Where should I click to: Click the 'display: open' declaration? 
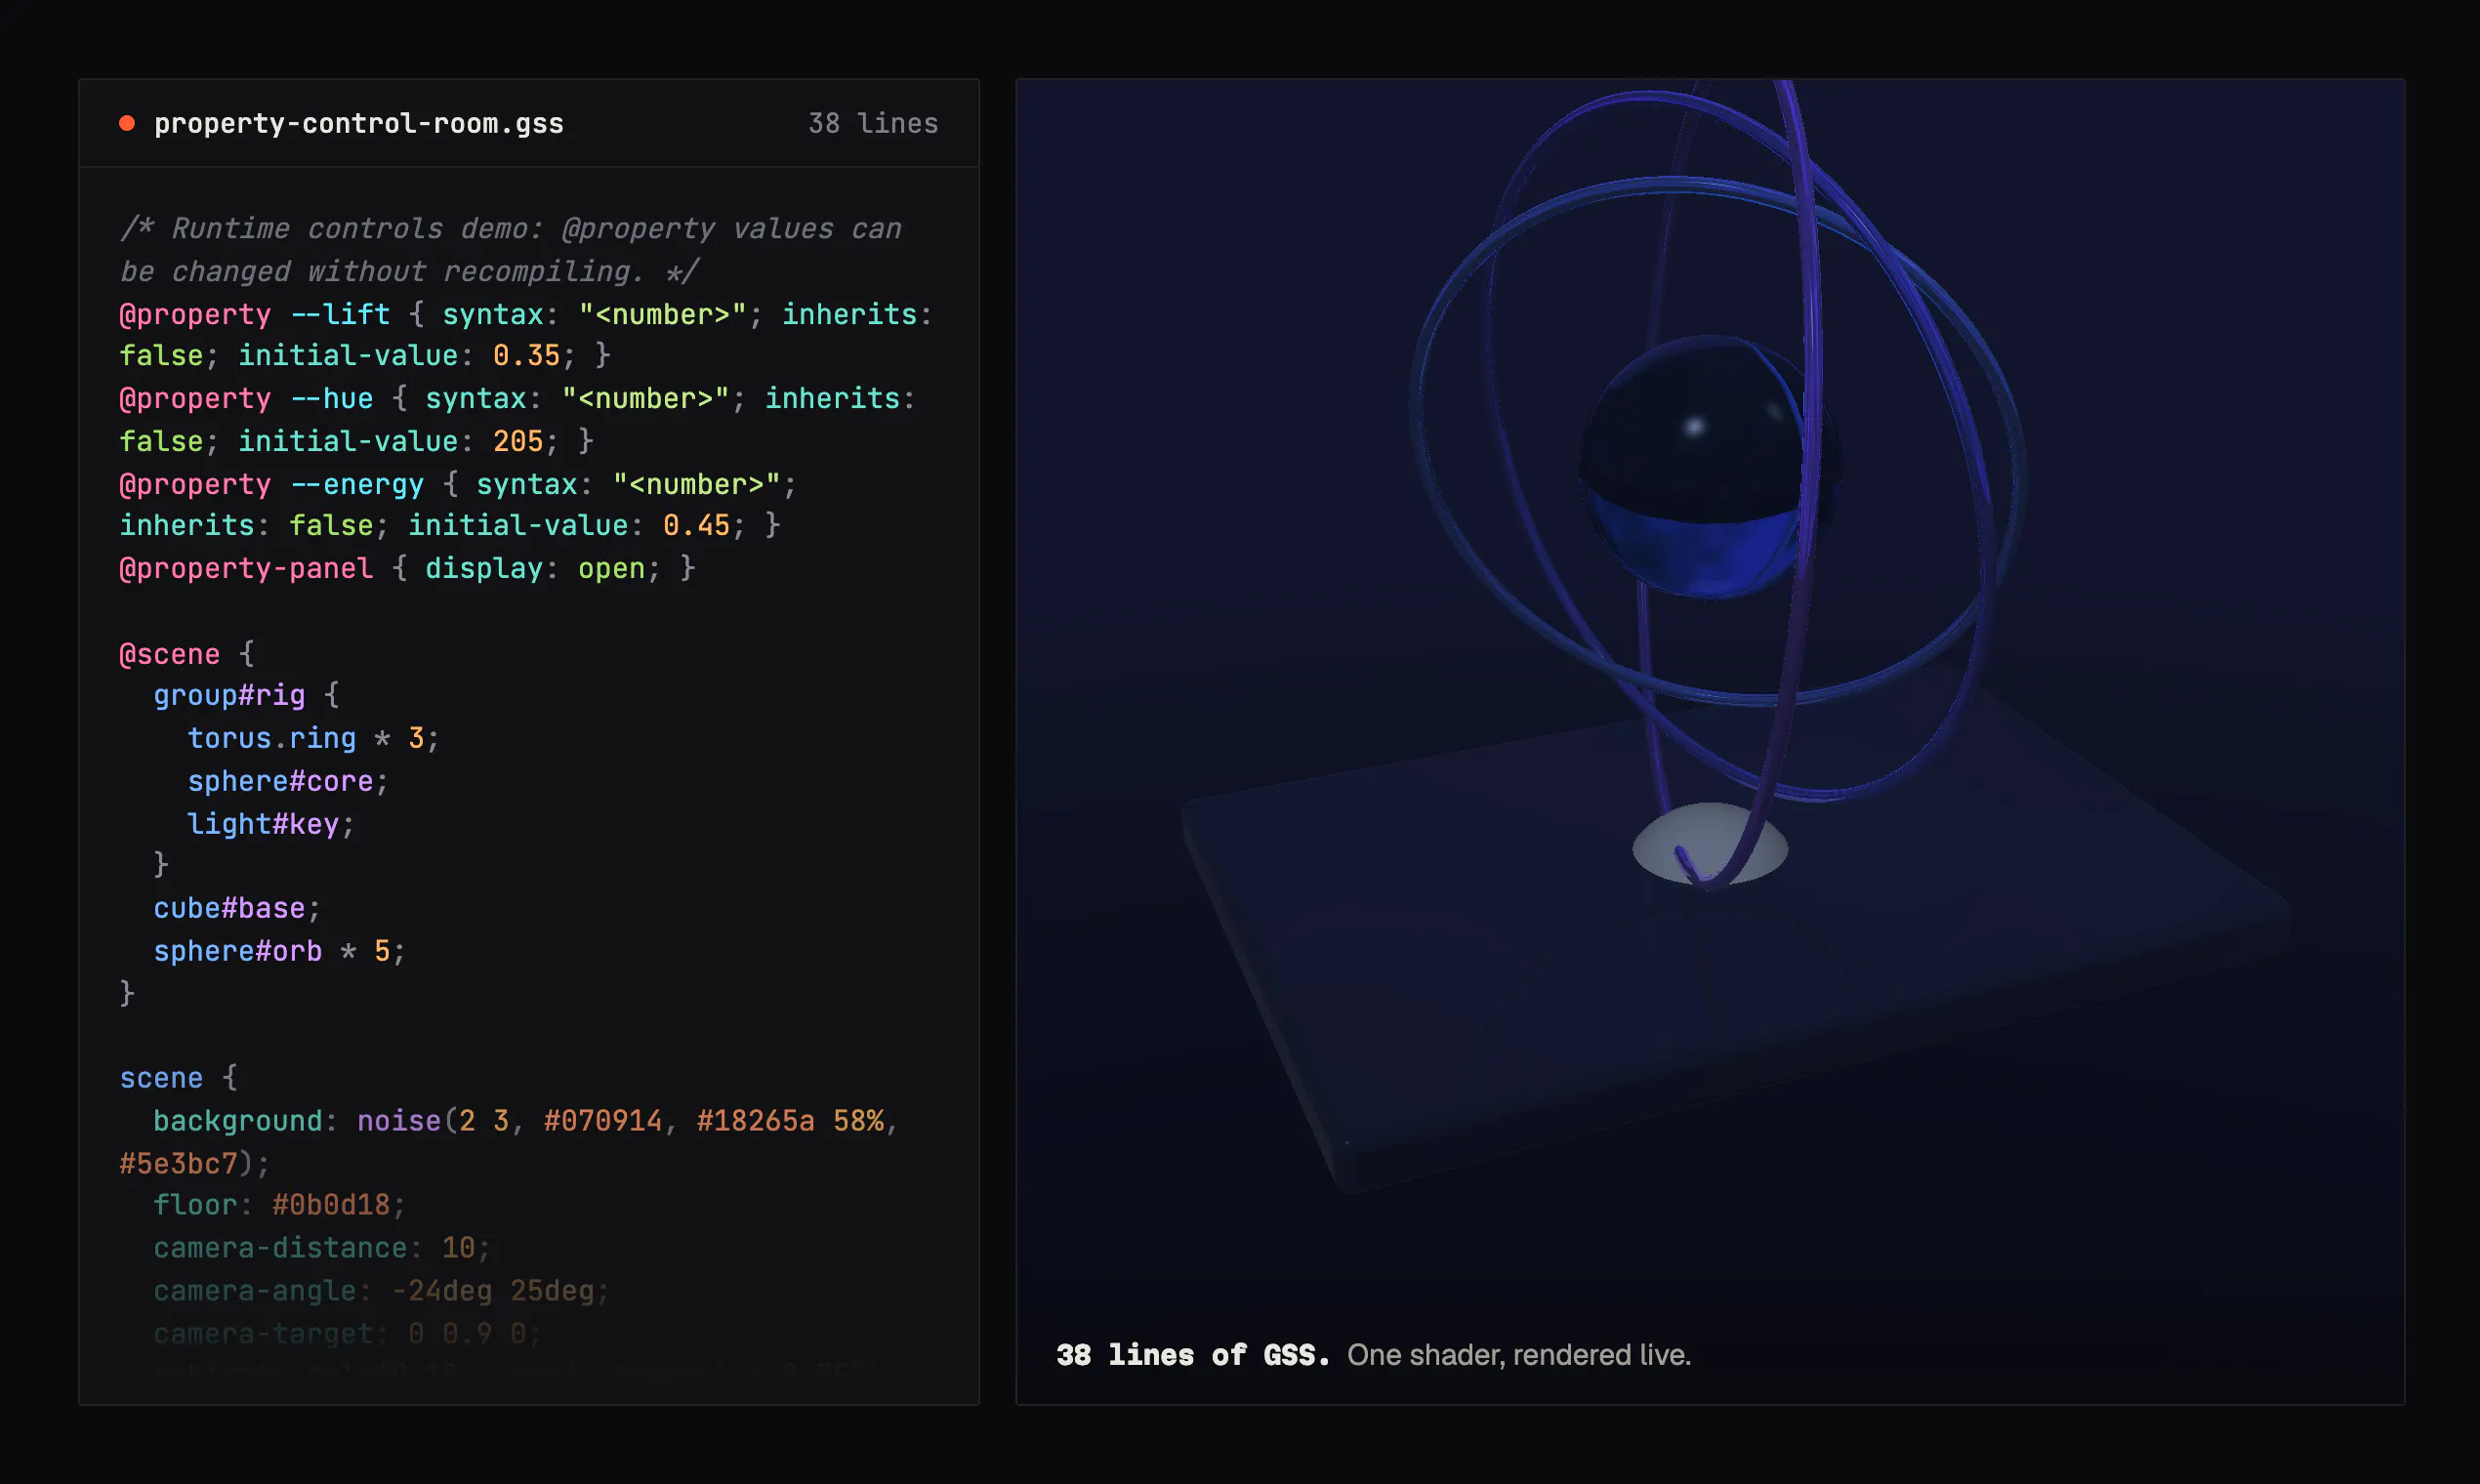pyautogui.click(x=535, y=568)
